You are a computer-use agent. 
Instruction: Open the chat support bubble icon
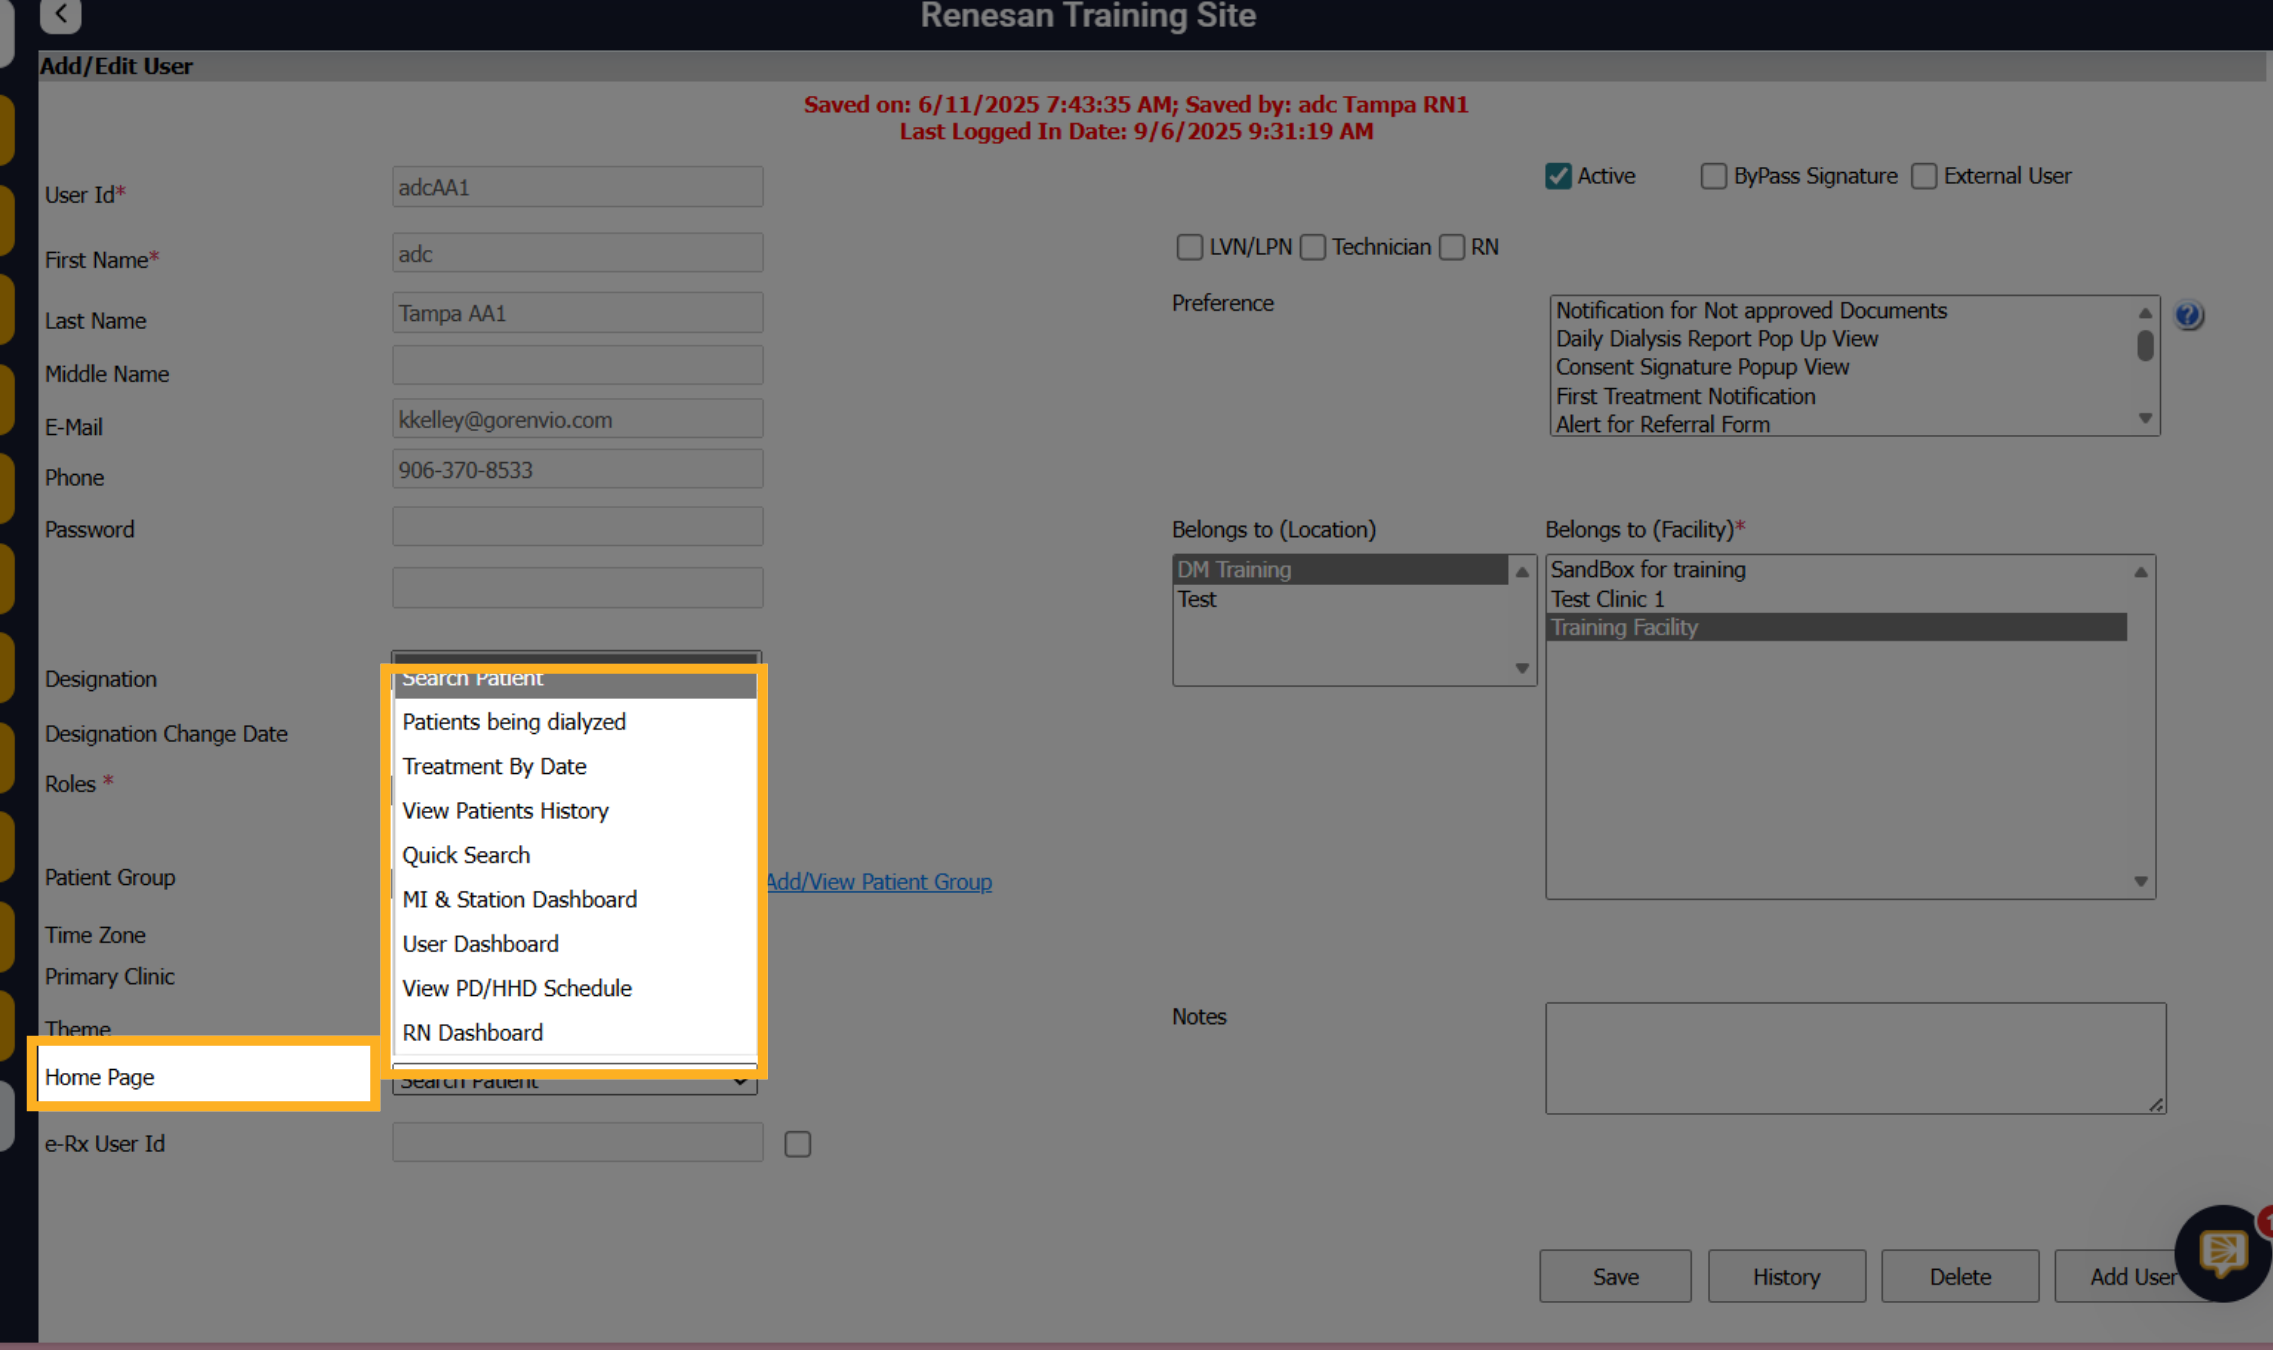(2223, 1252)
